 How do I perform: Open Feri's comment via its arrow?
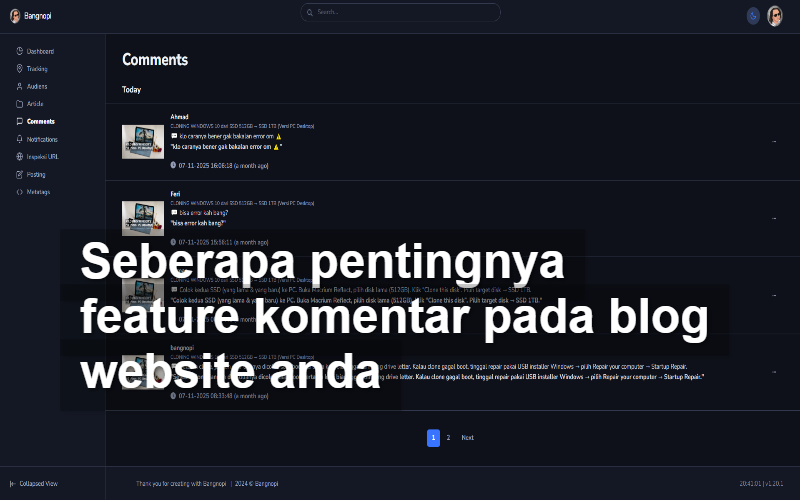tap(773, 218)
